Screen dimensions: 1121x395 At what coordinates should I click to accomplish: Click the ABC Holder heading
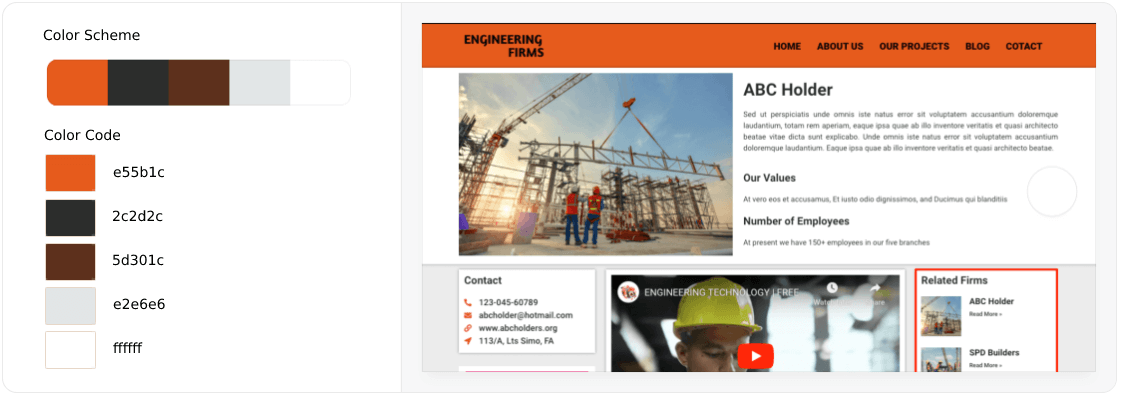coord(788,90)
